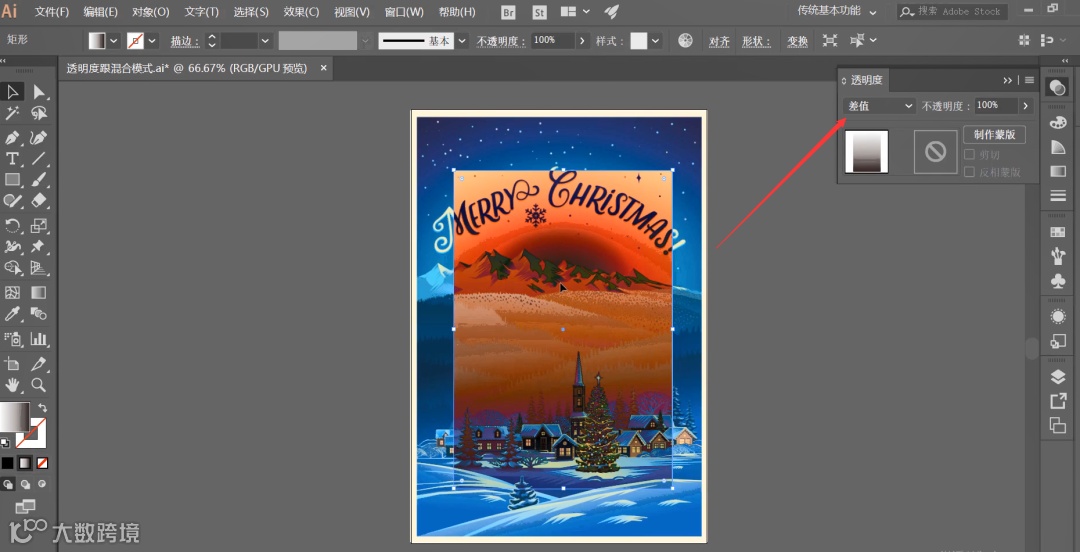
Task: Enable the 反相蒙版 (Invert Mask) checkbox
Action: point(970,172)
